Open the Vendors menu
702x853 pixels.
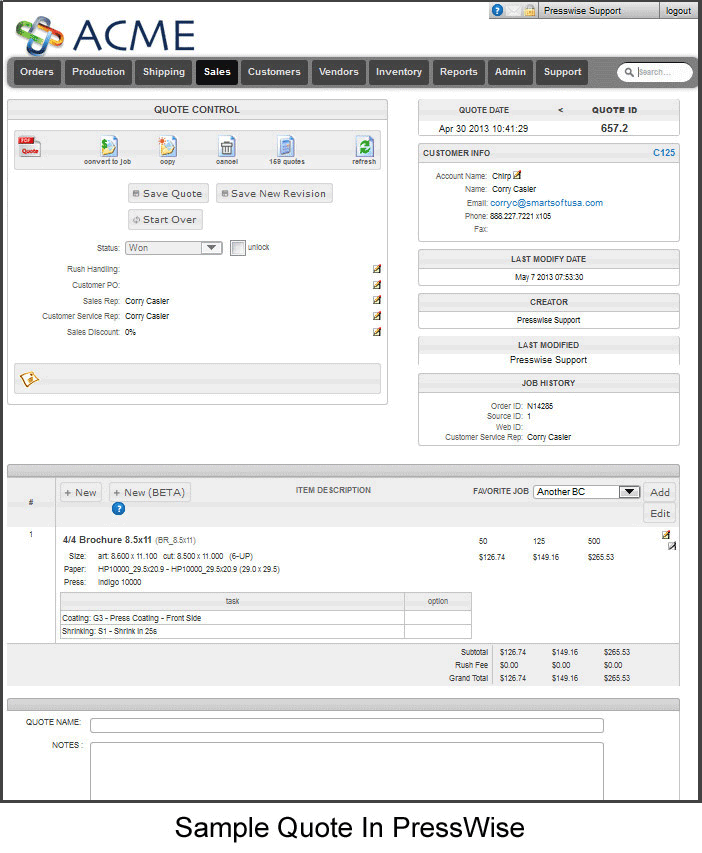click(x=338, y=72)
